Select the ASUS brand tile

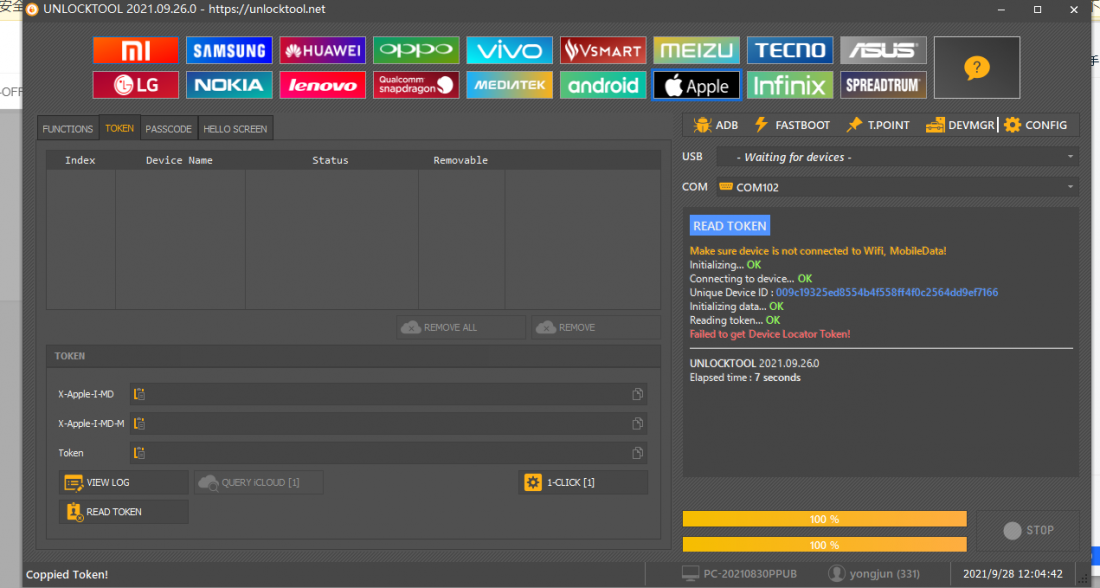(883, 51)
